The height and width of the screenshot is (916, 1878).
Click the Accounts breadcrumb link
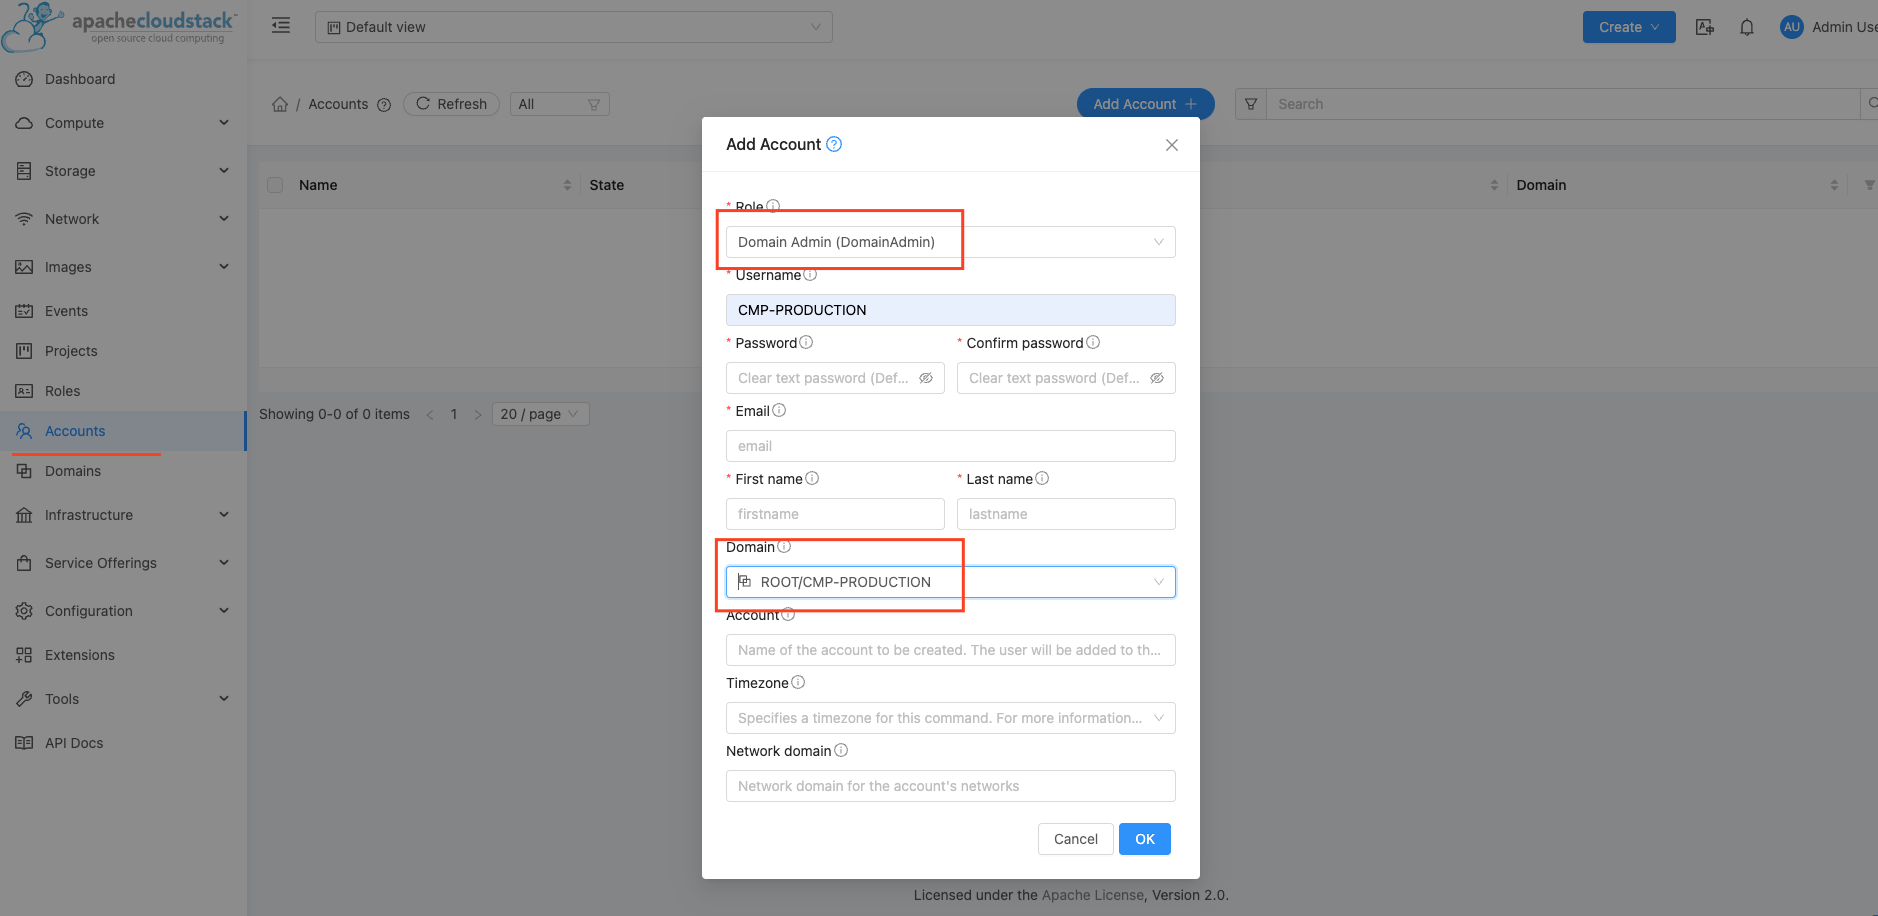point(338,104)
